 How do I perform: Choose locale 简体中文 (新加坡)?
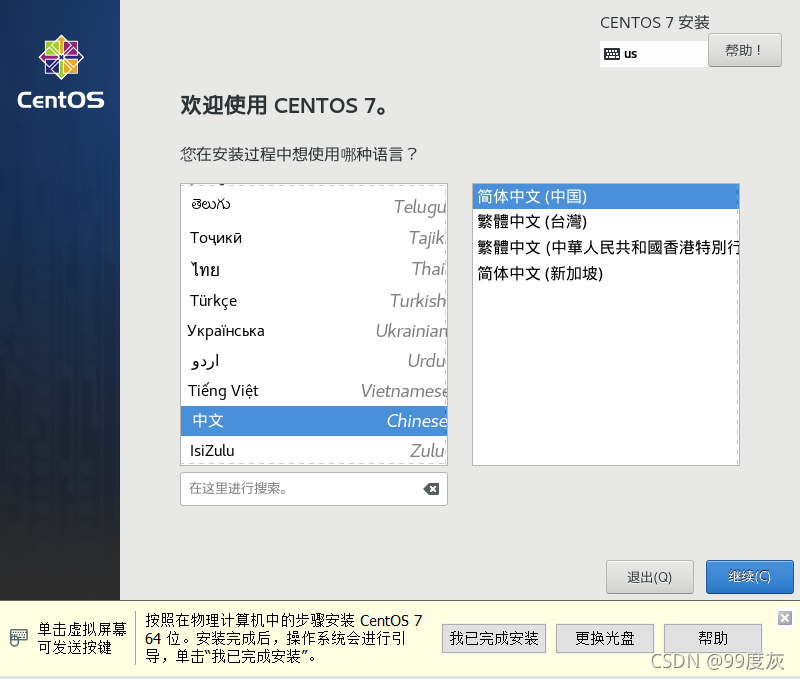tap(606, 273)
